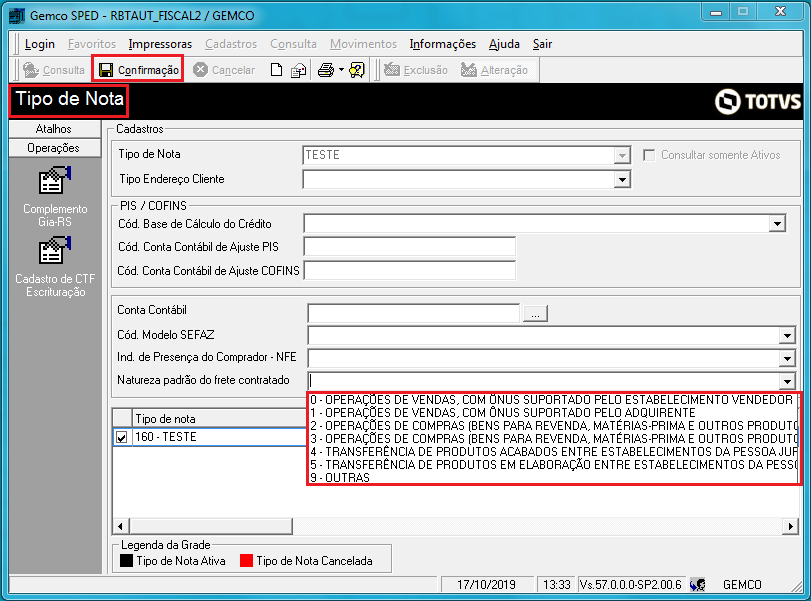Expand Ind. de Presença do Comprador dropdown
Screen dimensions: 811x601
click(x=787, y=358)
